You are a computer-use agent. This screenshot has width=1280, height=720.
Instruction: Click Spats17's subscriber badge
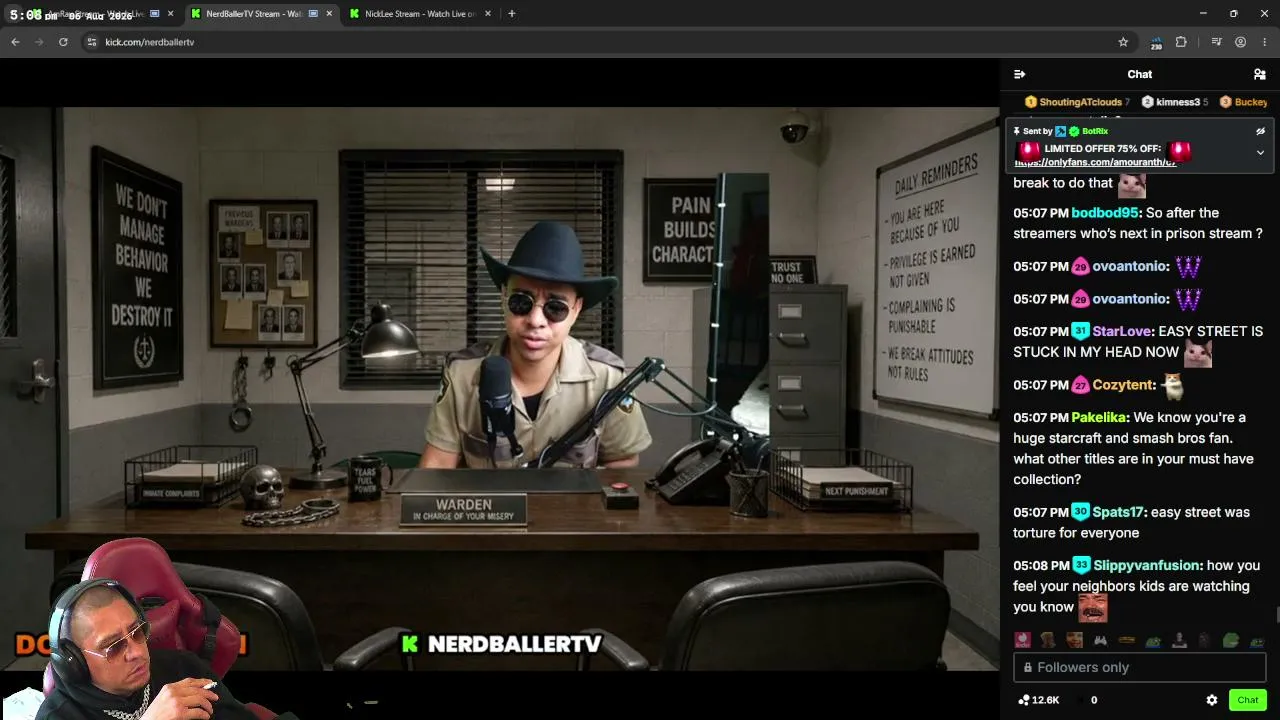click(x=1080, y=512)
